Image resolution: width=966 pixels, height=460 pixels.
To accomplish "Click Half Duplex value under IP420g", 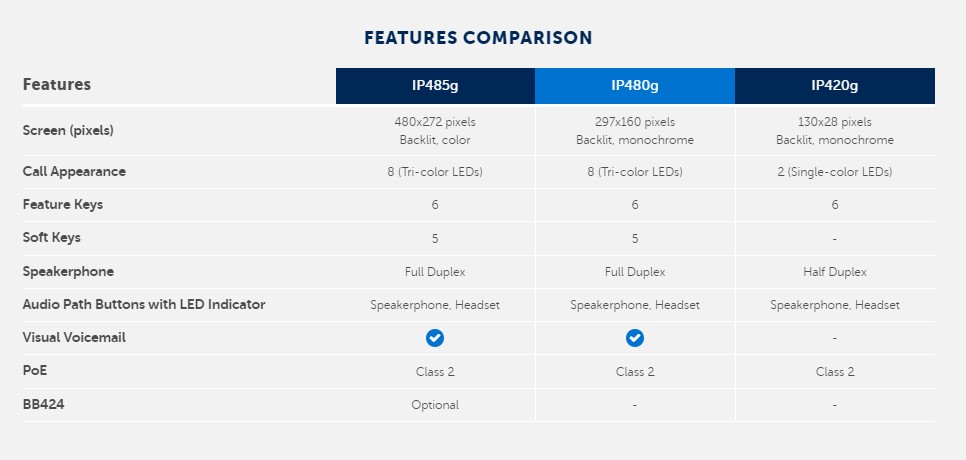I will [835, 272].
